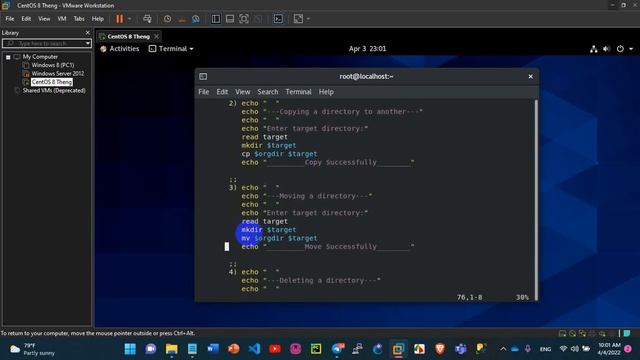Open the VMware Edit menu

tap(26, 19)
